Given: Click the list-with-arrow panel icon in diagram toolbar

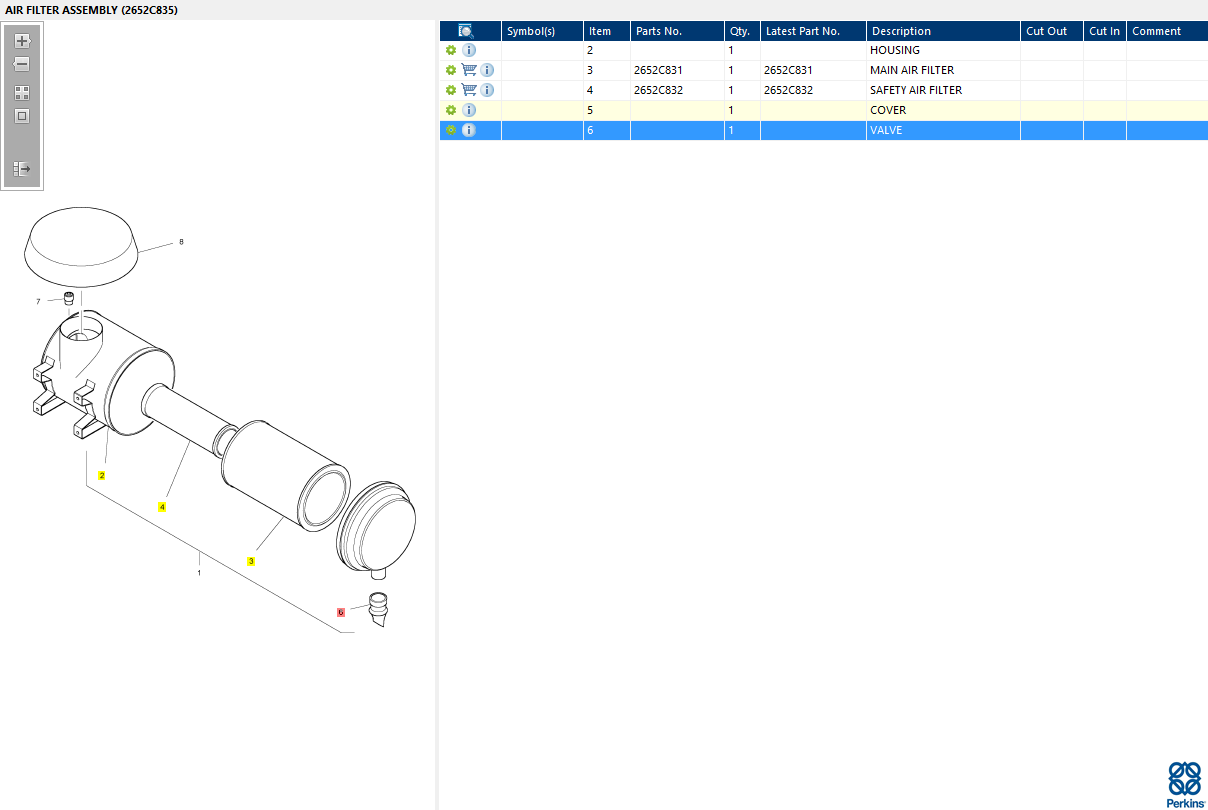Looking at the screenshot, I should click(22, 169).
